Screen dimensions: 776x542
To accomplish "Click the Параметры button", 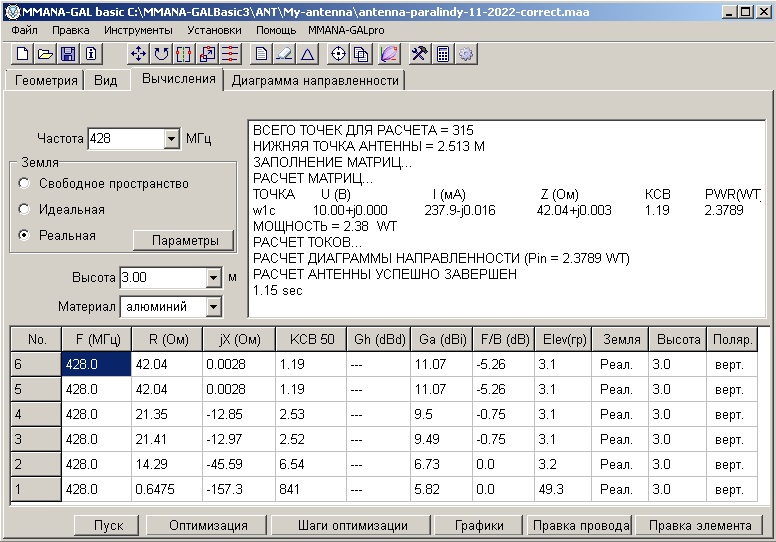I will 184,241.
